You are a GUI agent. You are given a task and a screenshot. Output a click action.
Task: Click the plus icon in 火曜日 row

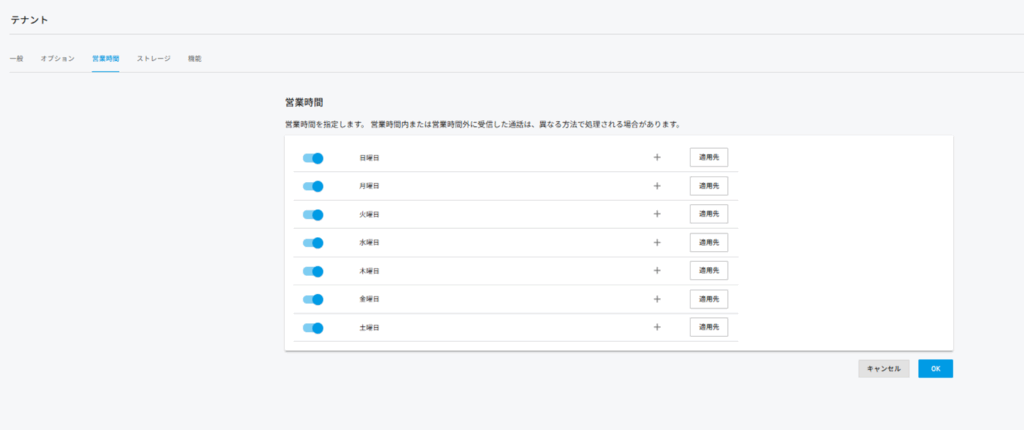[x=657, y=214]
